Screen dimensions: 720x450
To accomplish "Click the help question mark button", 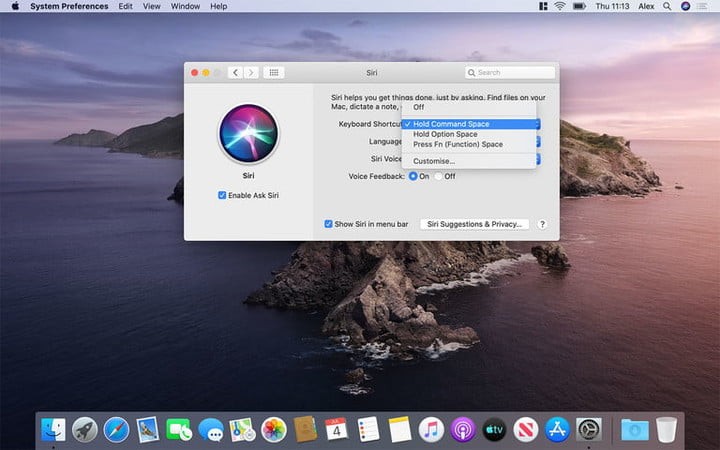I will (542, 224).
